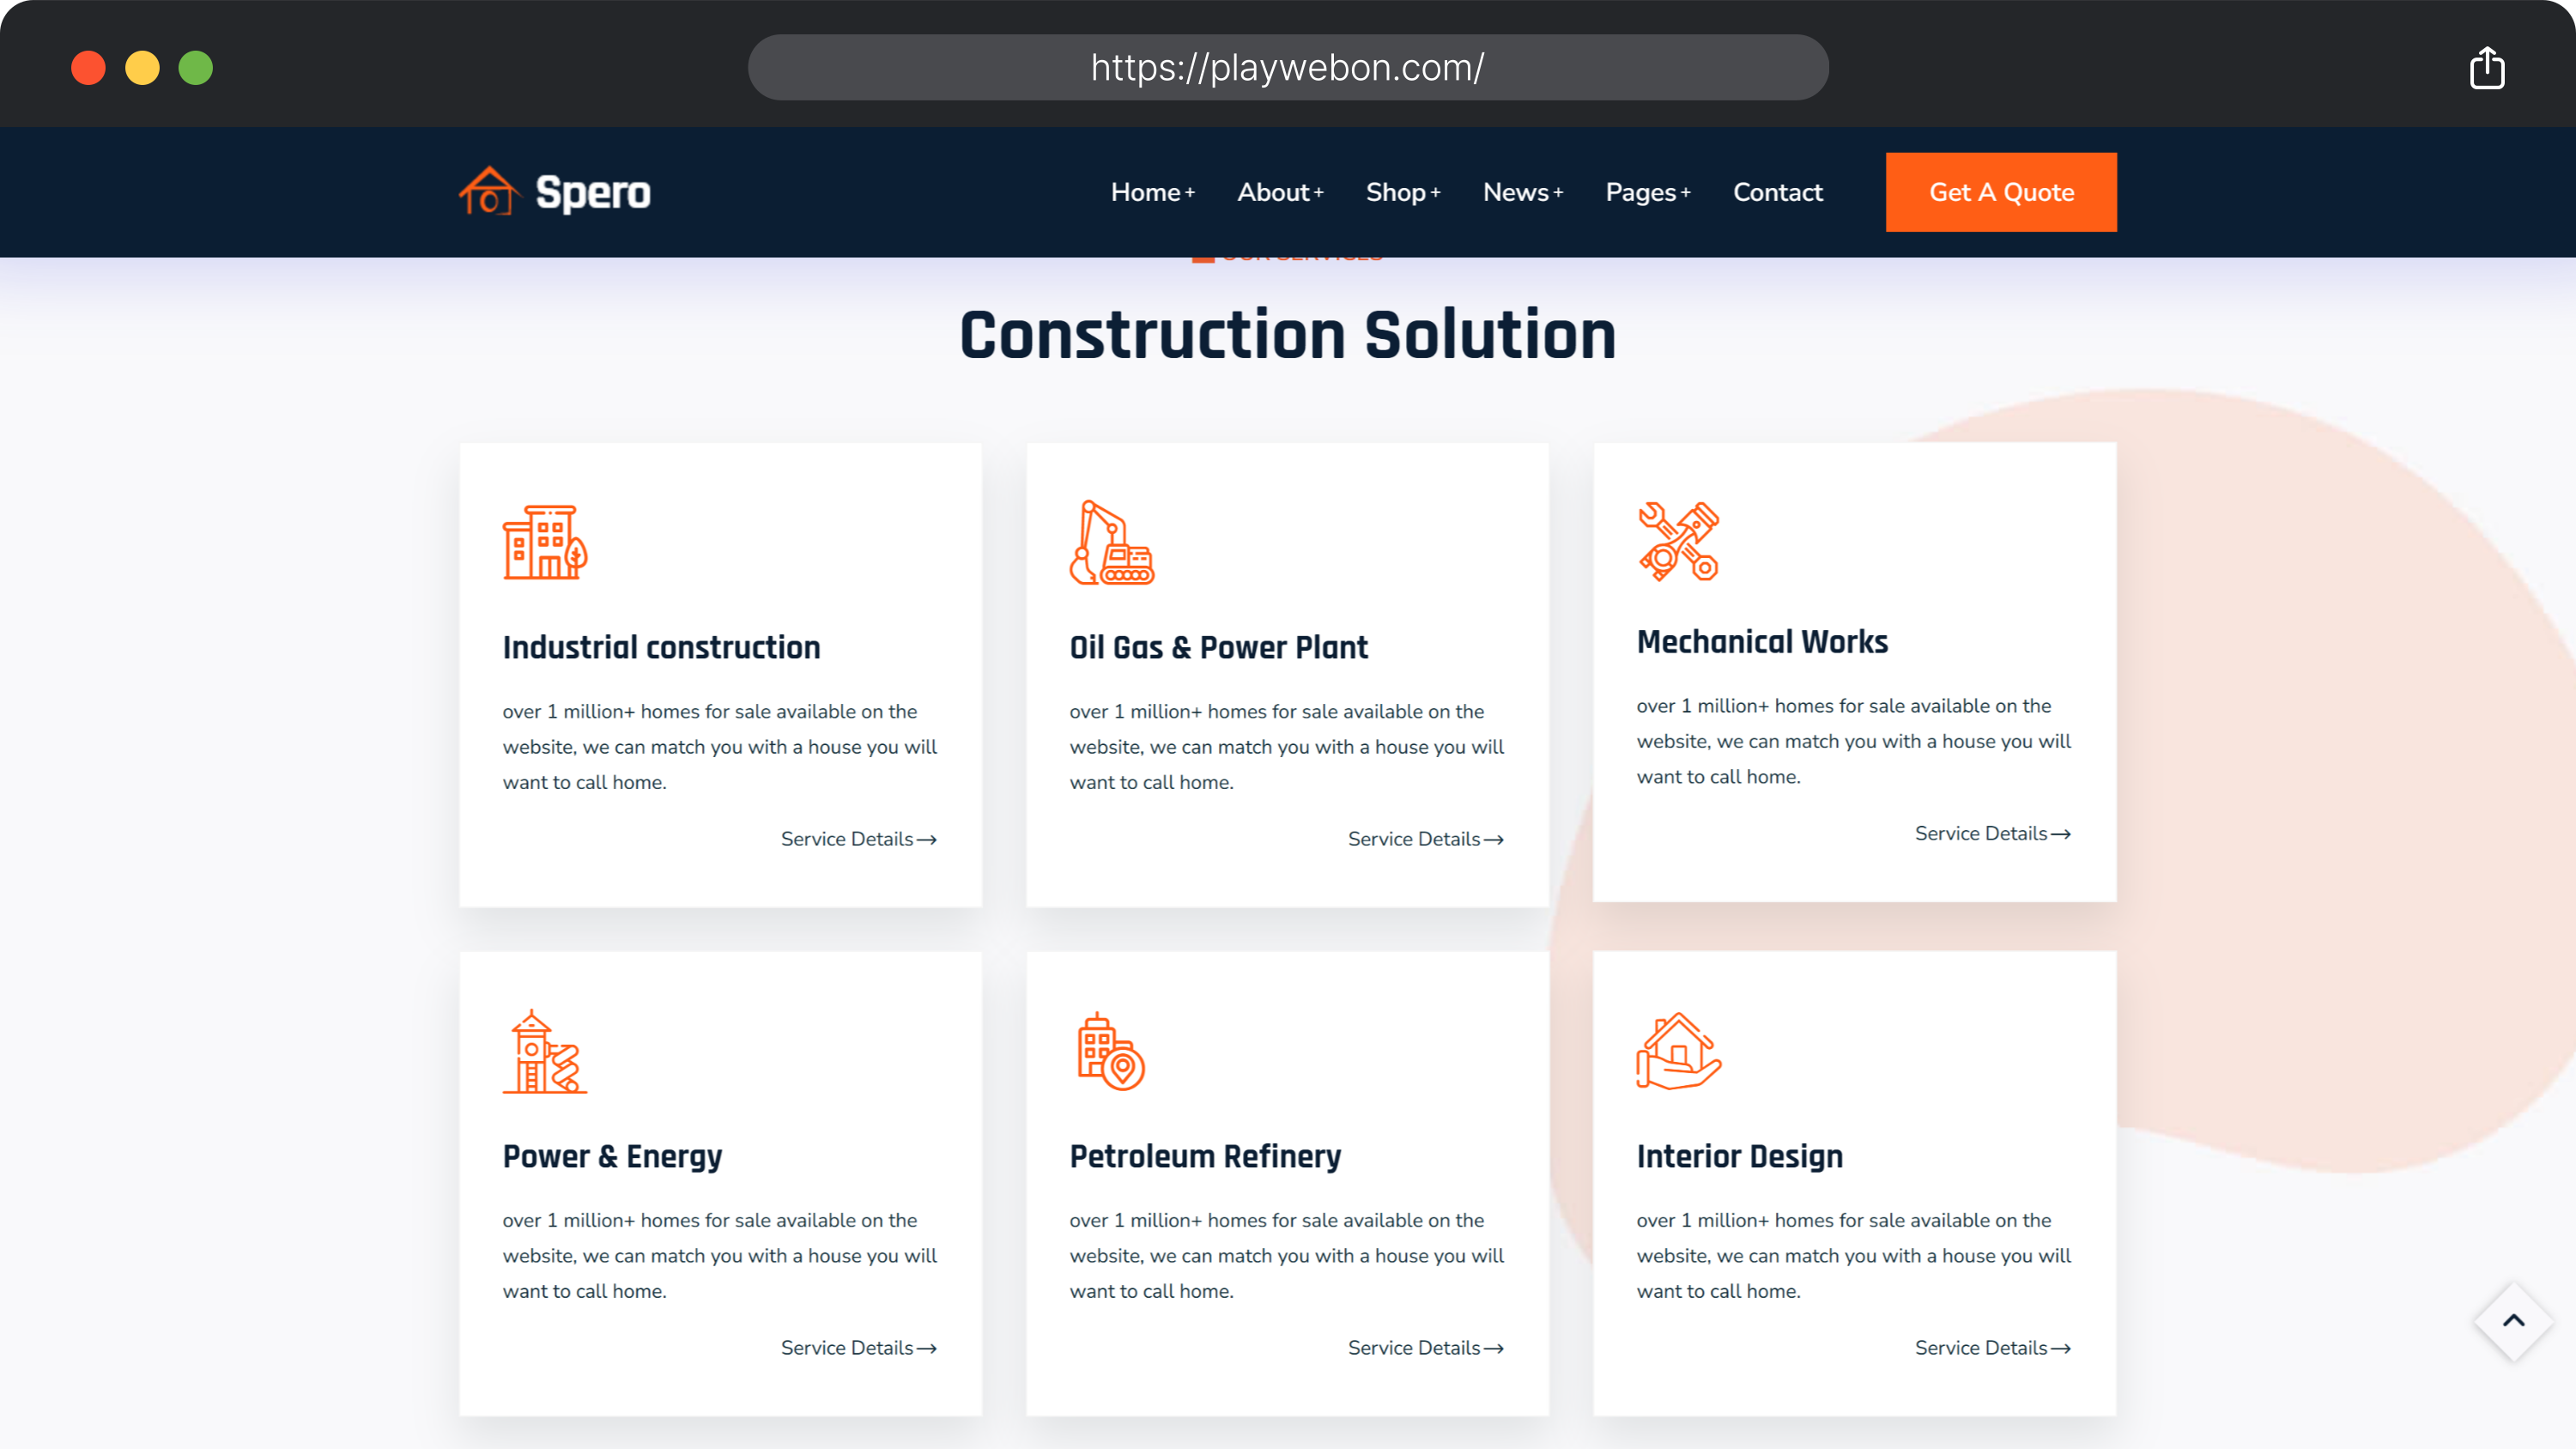Open Service Details for Petroleum Refinery
2576x1449 pixels.
[1425, 1348]
